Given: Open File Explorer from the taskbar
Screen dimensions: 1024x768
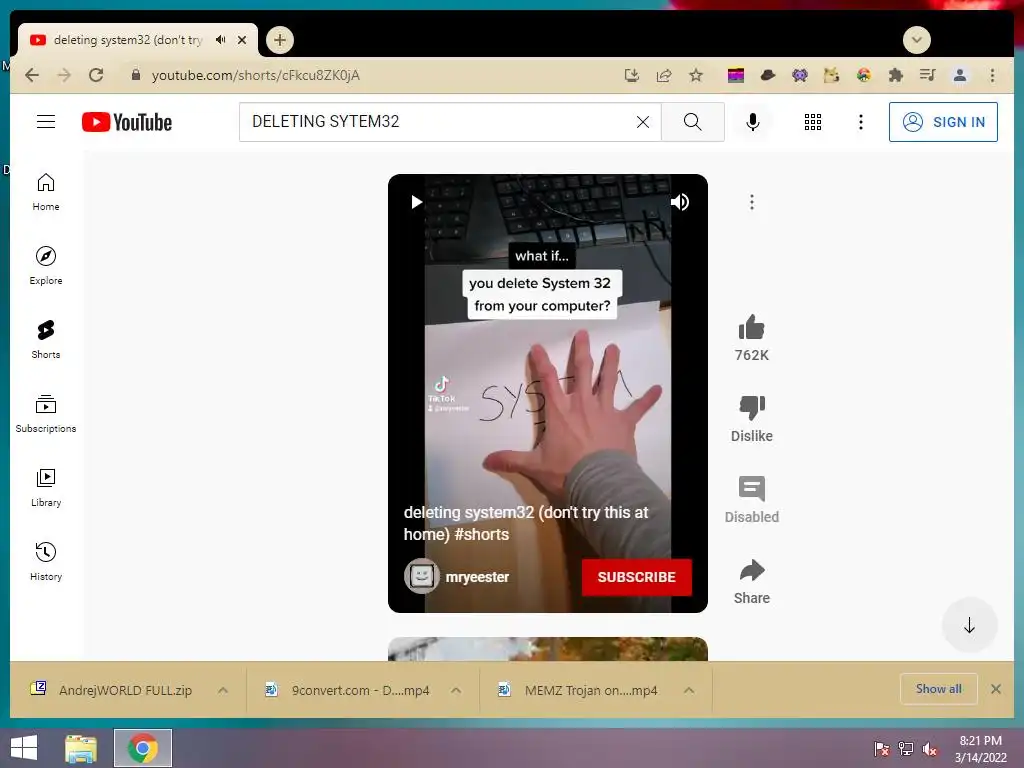Looking at the screenshot, I should click(81, 748).
